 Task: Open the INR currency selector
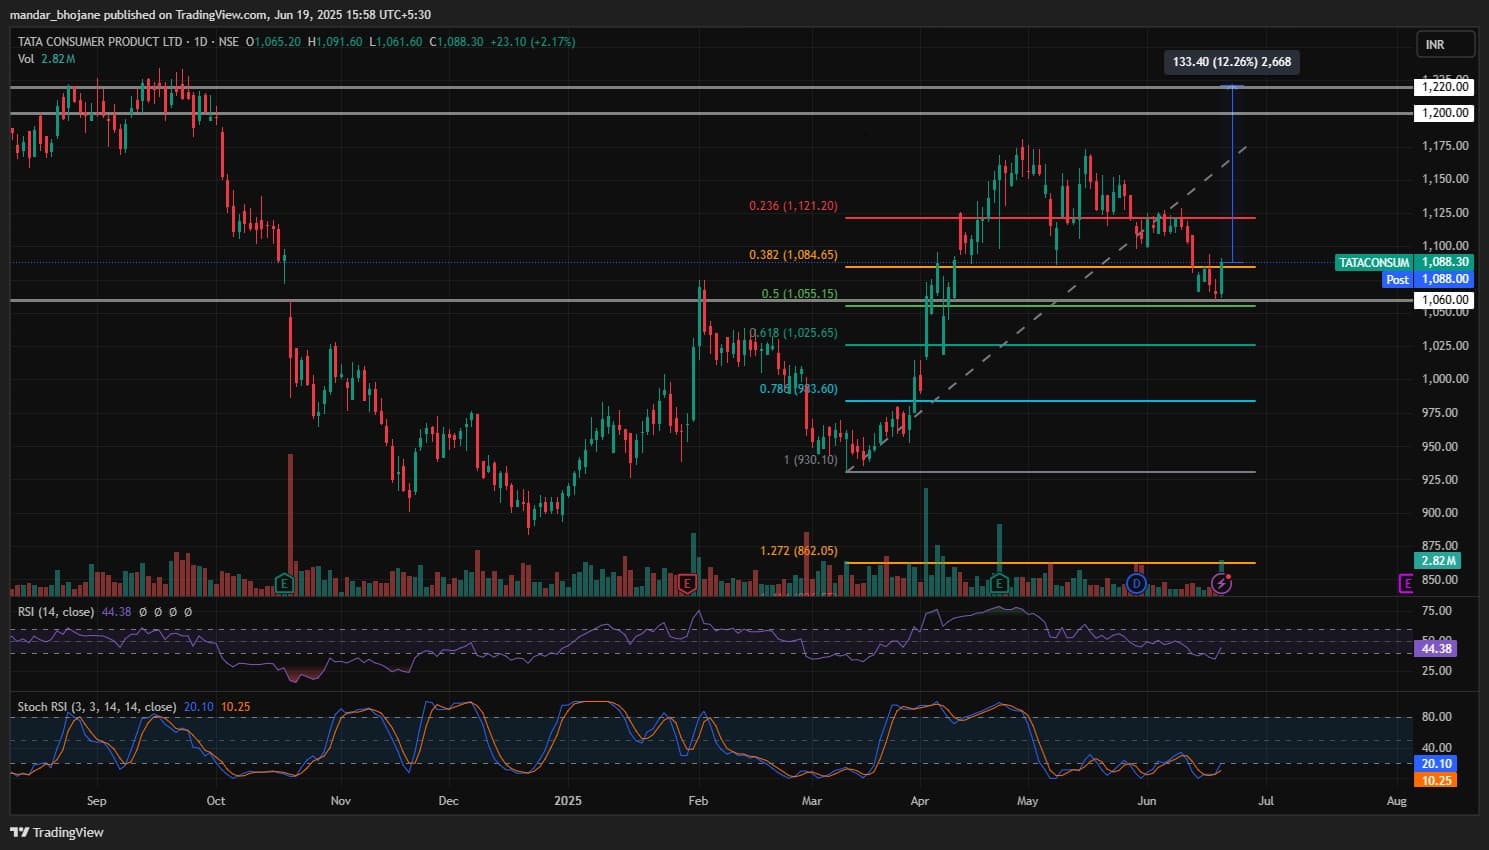tap(1445, 45)
